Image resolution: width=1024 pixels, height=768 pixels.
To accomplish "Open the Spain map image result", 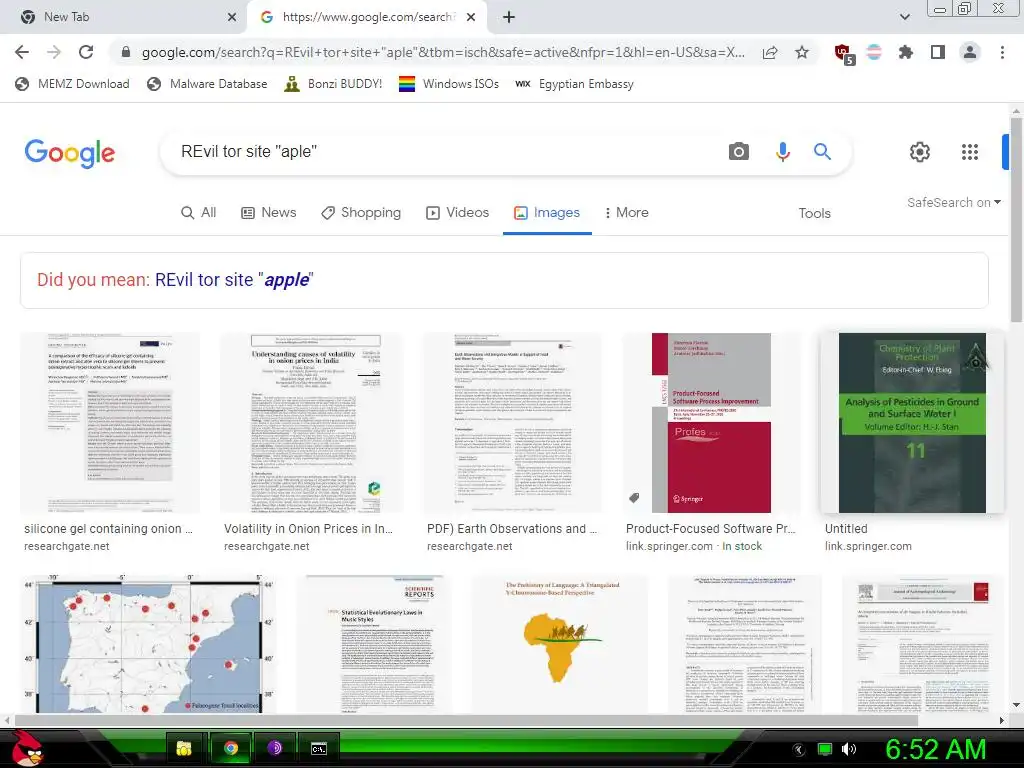I will pos(149,644).
